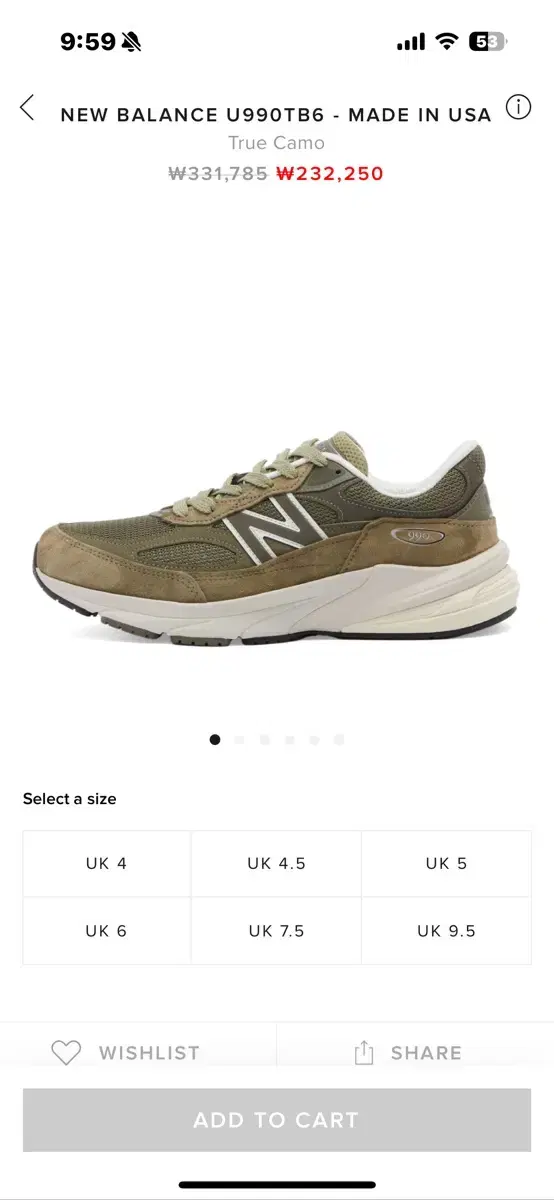Tap the cellular signal bars
The image size is (554, 1200).
click(411, 43)
